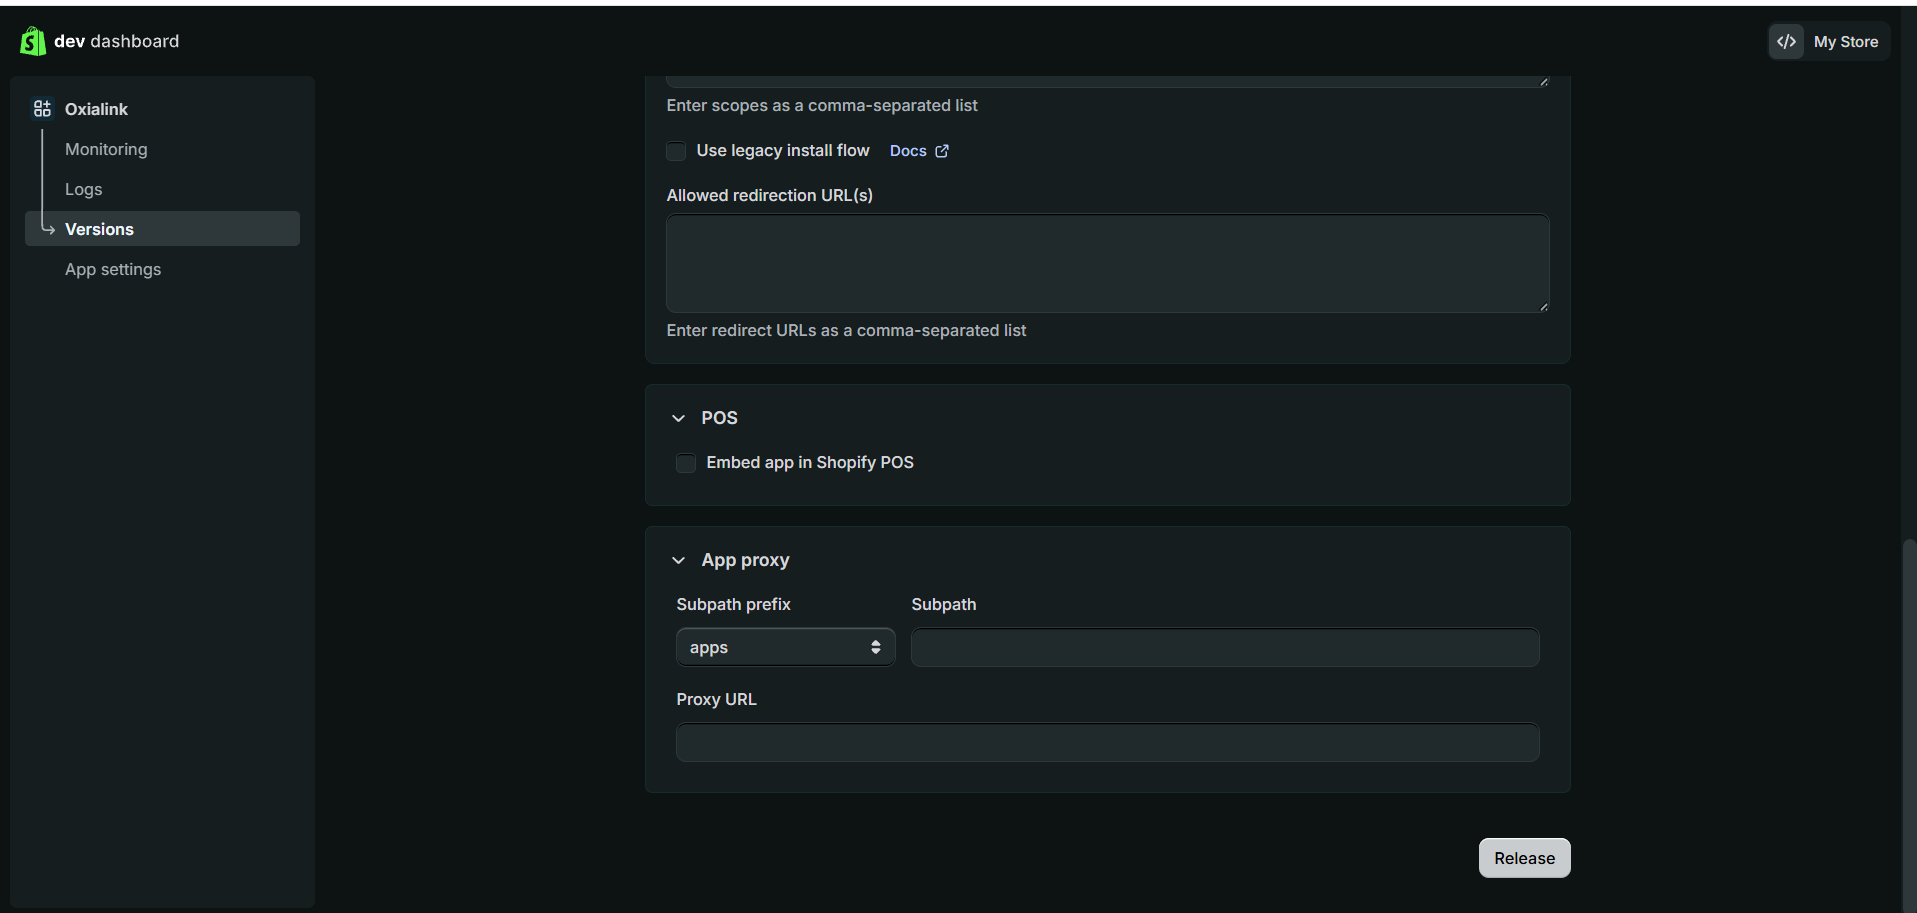Click the Oxialink app name
Viewport: 1917px width, 913px height.
[x=96, y=109]
